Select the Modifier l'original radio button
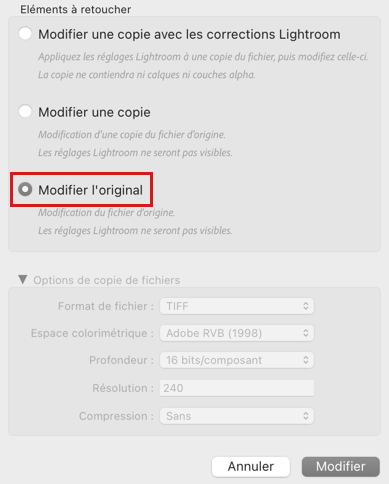The image size is (389, 484). (25, 189)
